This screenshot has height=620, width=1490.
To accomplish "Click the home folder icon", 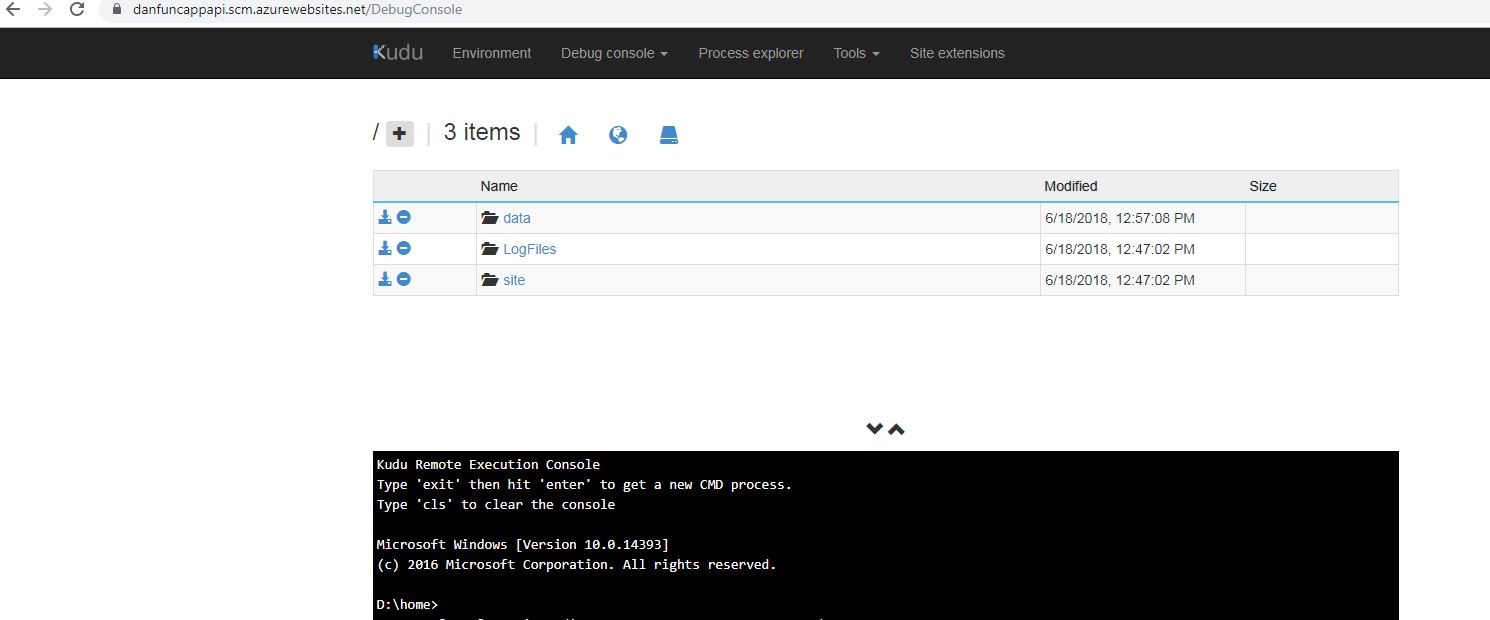I will pyautogui.click(x=568, y=135).
